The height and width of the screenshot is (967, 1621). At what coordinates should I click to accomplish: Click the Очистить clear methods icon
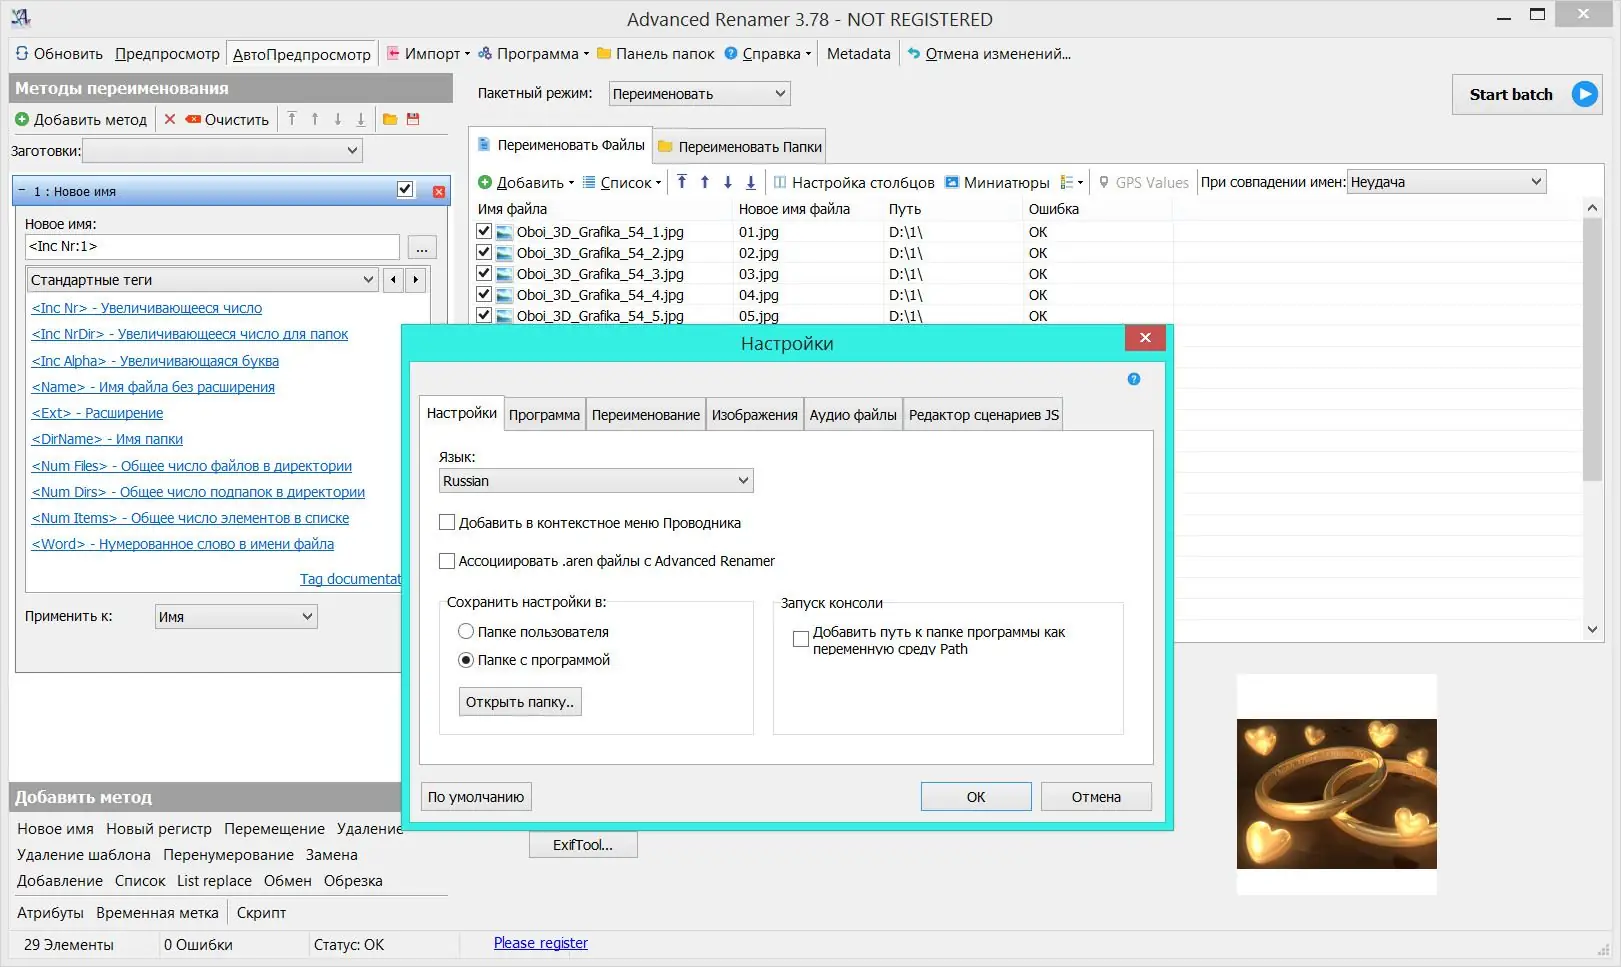(193, 119)
